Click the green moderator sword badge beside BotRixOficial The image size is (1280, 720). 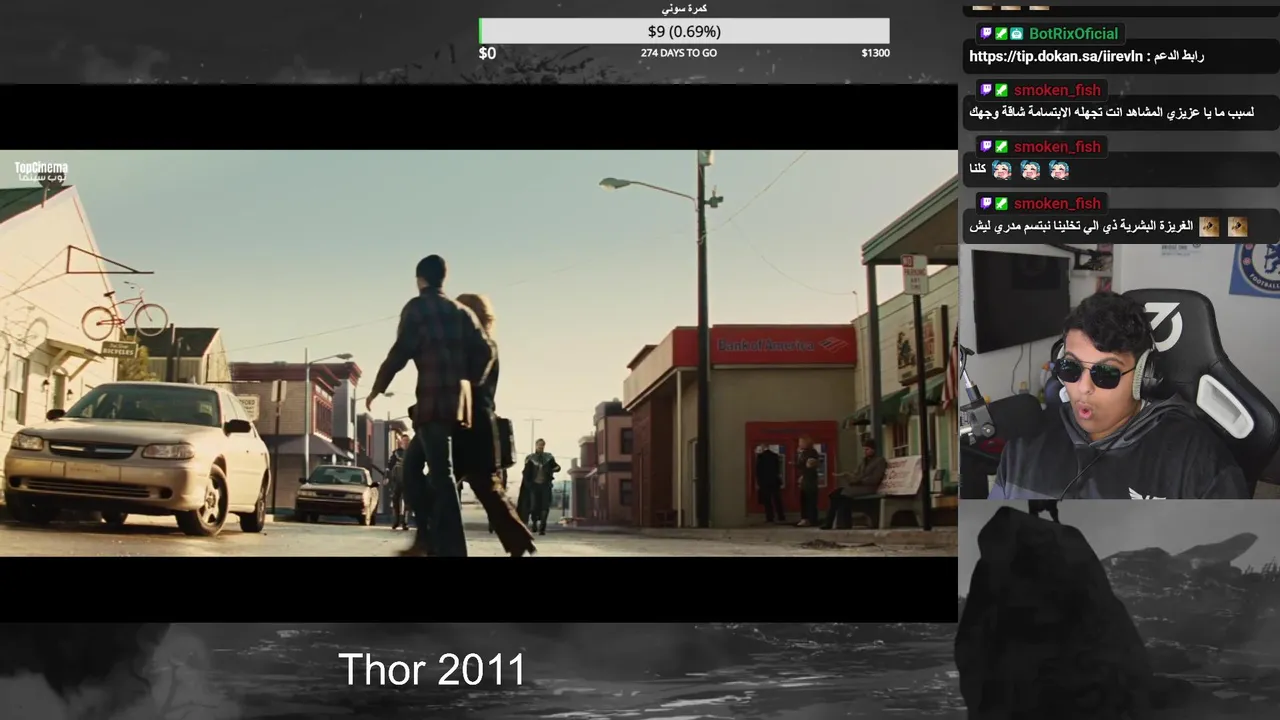1001,34
